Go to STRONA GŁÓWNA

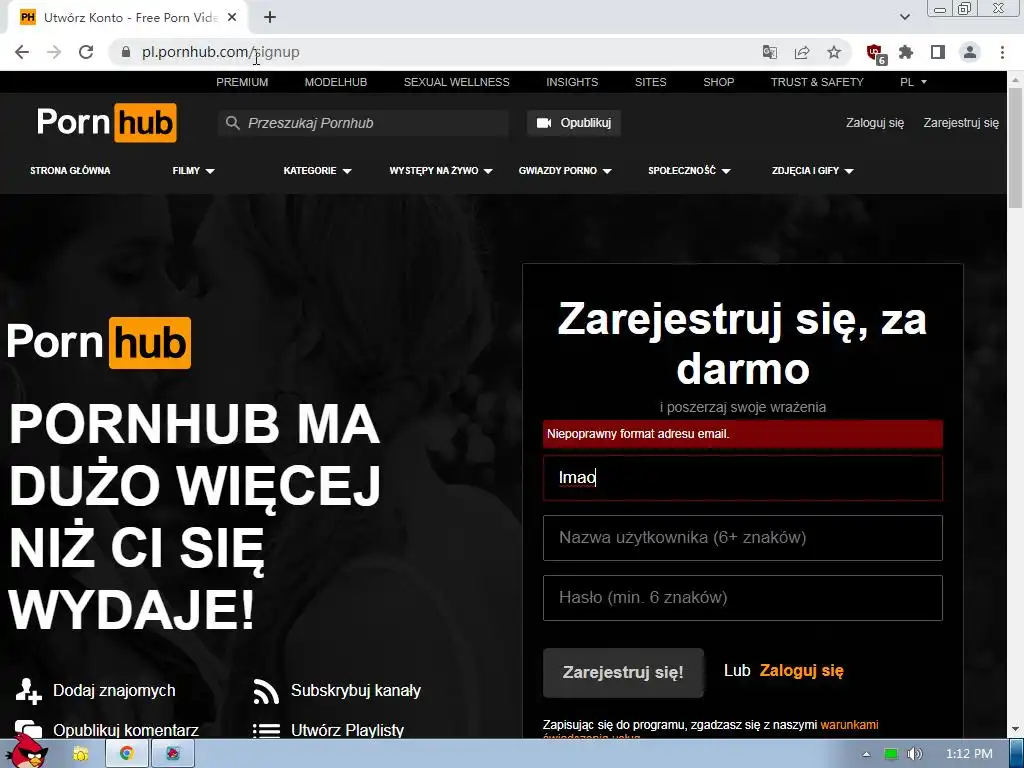pyautogui.click(x=70, y=170)
